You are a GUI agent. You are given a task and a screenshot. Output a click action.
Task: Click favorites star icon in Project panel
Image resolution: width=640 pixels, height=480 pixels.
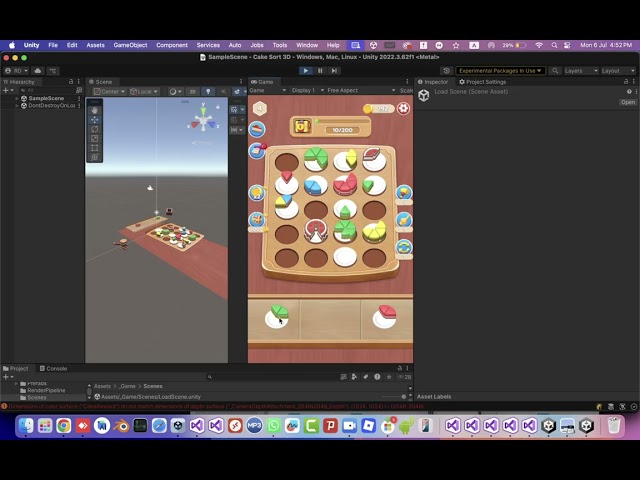point(389,377)
